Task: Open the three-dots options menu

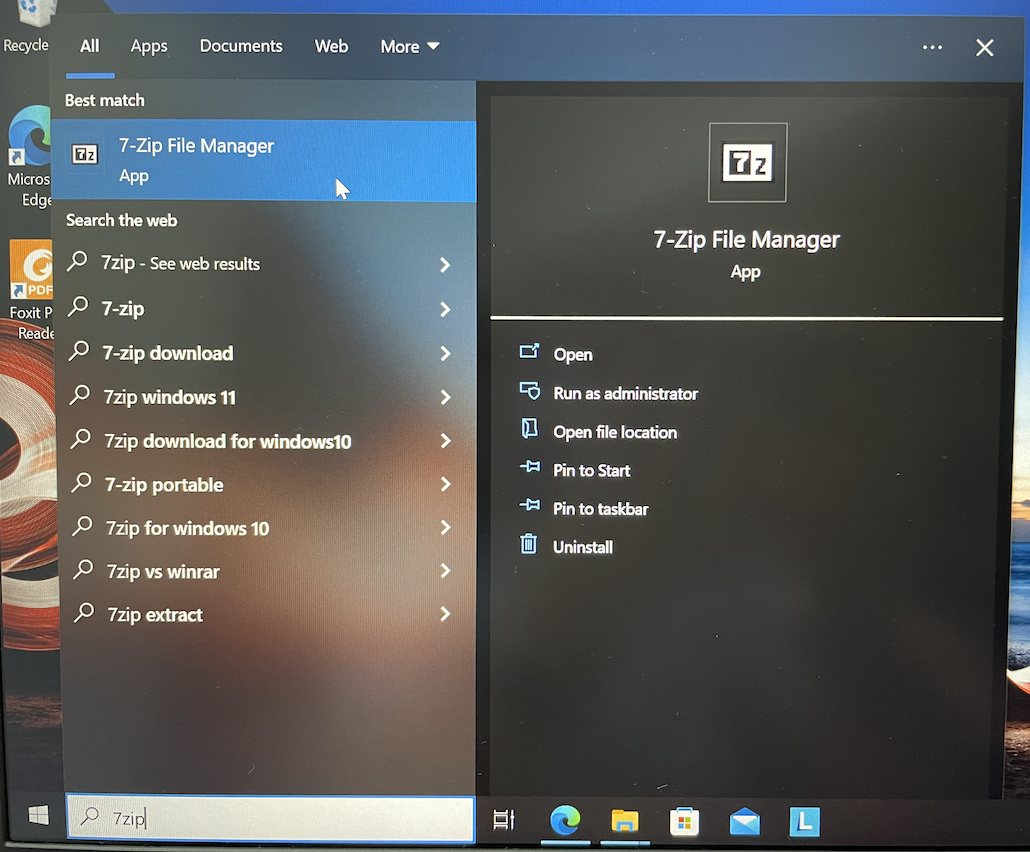Action: 932,47
